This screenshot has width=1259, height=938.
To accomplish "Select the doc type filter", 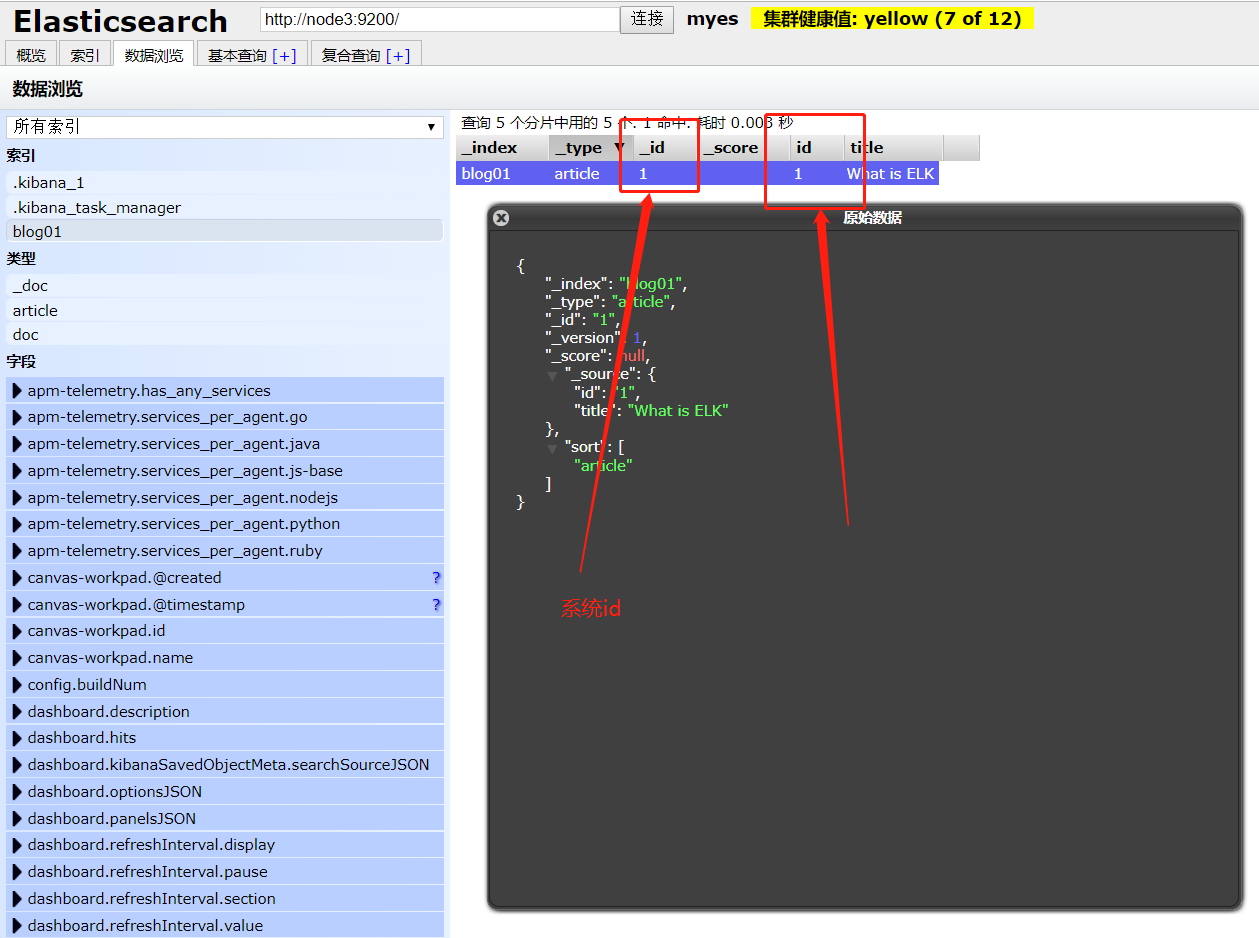I will 225,335.
